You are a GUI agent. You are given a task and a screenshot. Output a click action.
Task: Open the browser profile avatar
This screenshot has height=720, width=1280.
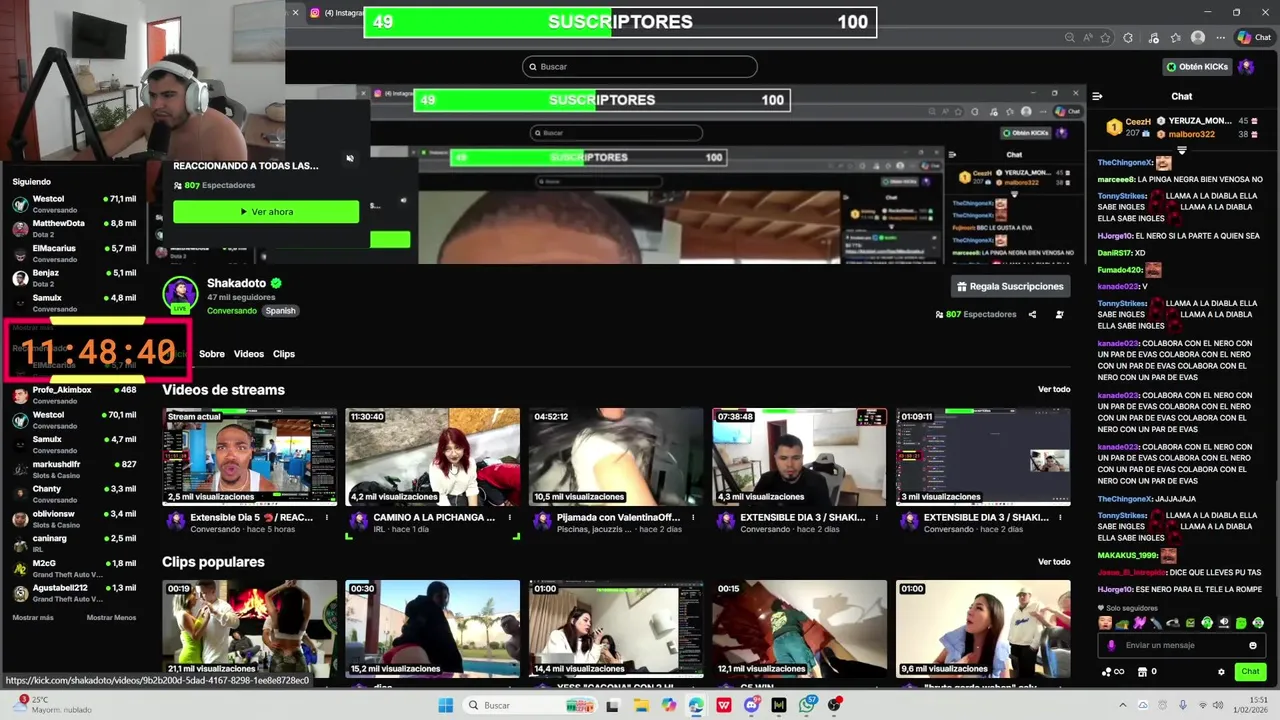(x=1198, y=38)
